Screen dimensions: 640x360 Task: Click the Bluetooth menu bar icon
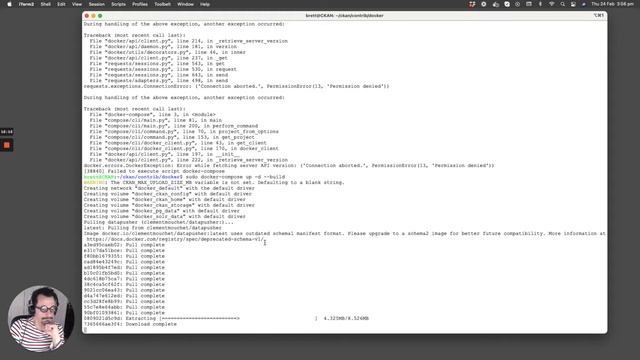click(540, 4)
